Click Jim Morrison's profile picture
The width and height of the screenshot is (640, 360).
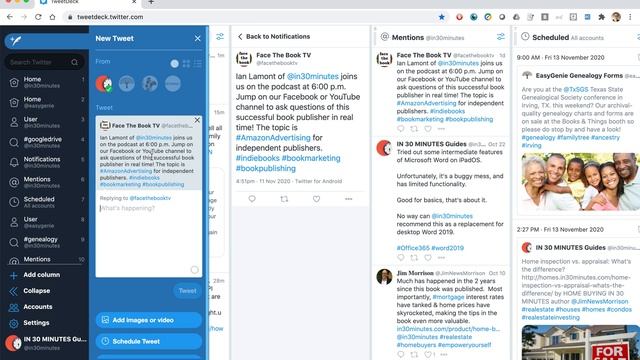(384, 277)
